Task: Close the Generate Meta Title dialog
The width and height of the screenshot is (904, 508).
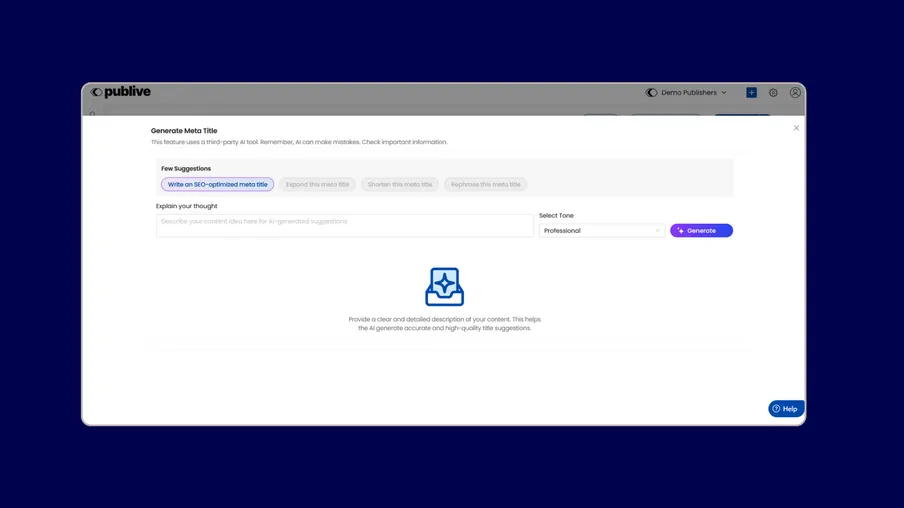Action: [796, 128]
